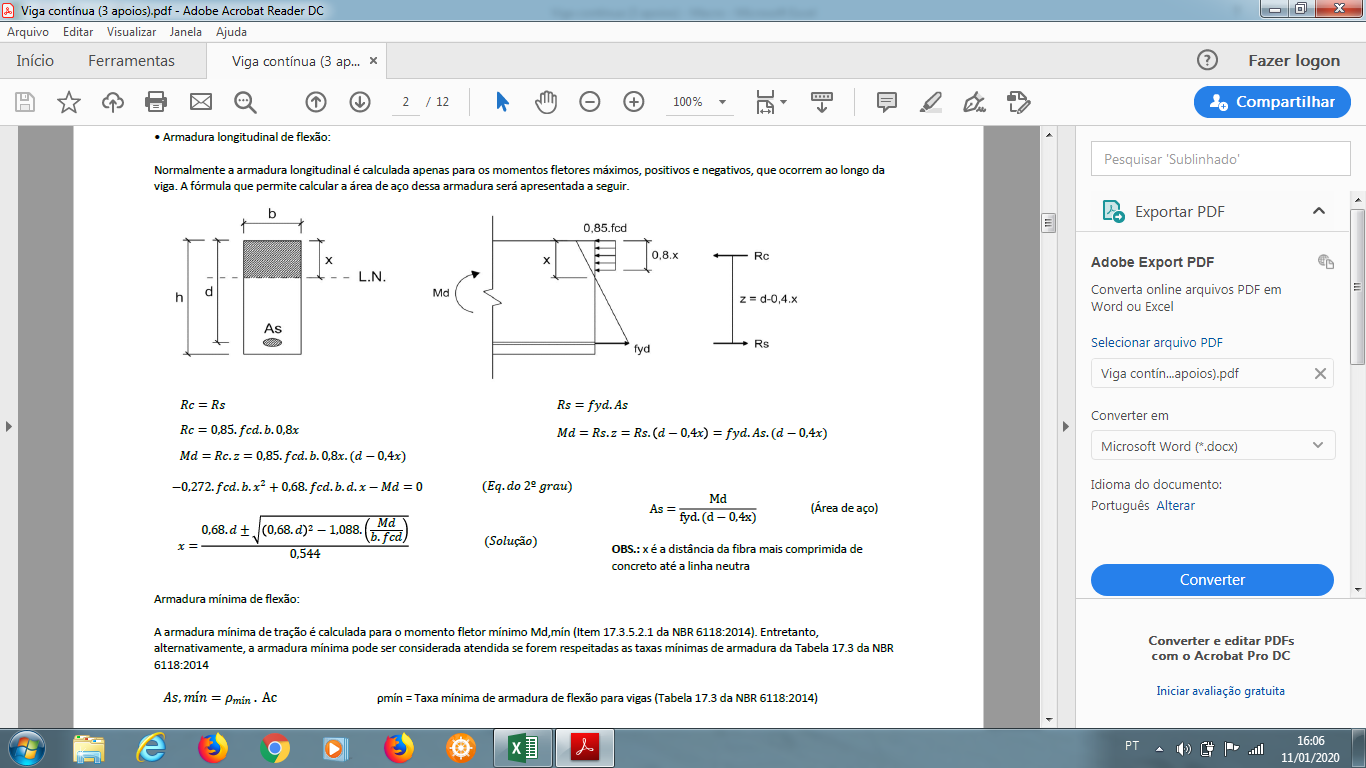Open the add comment tool

pyautogui.click(x=886, y=102)
